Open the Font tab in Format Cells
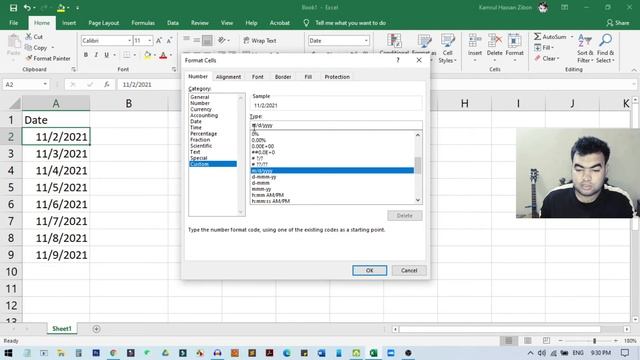The height and width of the screenshot is (360, 640). (x=258, y=77)
